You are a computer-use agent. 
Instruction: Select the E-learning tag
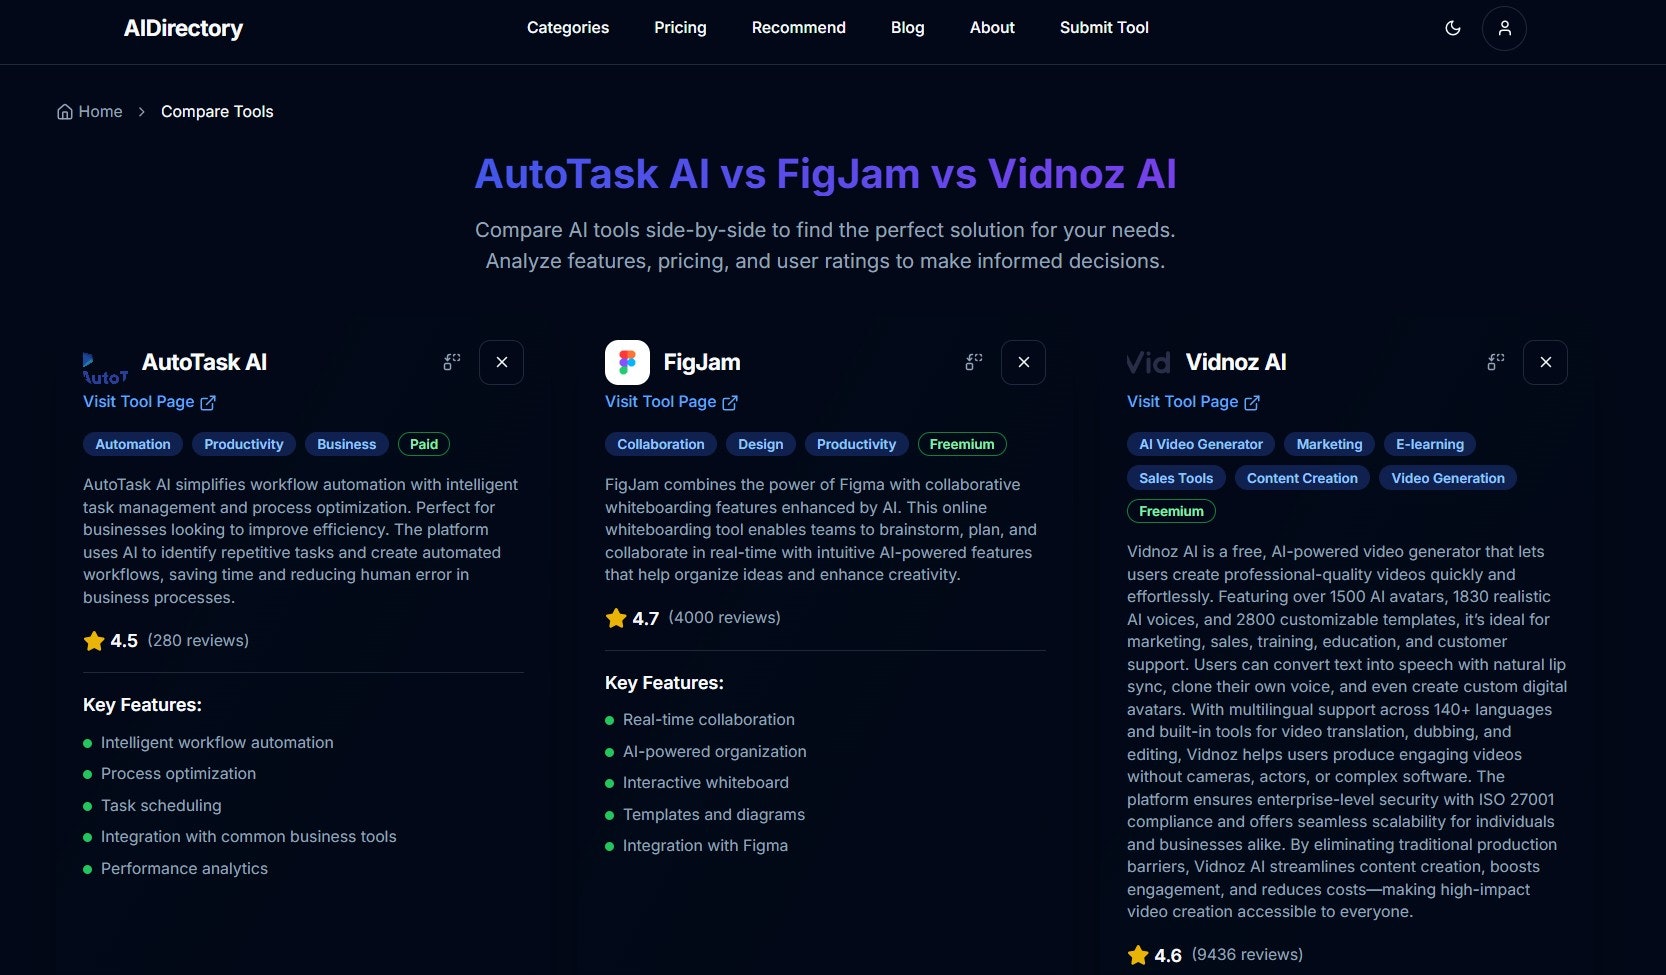1430,444
